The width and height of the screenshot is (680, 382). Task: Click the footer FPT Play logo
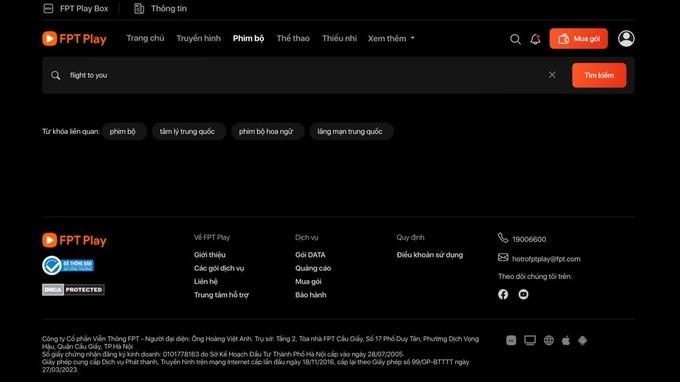tap(74, 240)
